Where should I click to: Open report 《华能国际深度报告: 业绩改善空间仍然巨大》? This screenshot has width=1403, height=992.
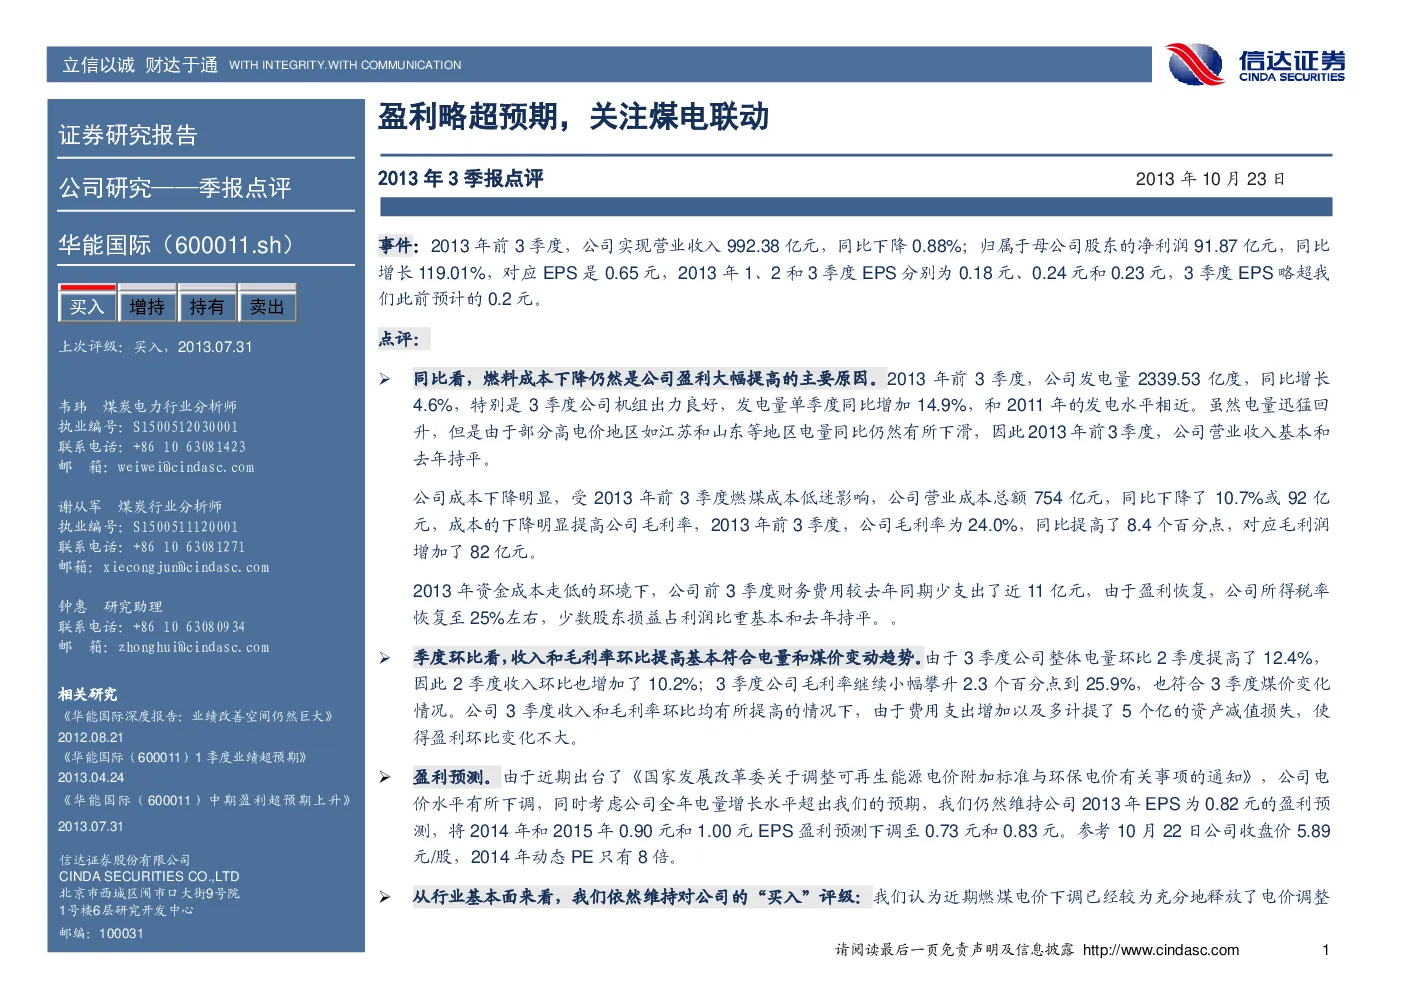click(196, 716)
